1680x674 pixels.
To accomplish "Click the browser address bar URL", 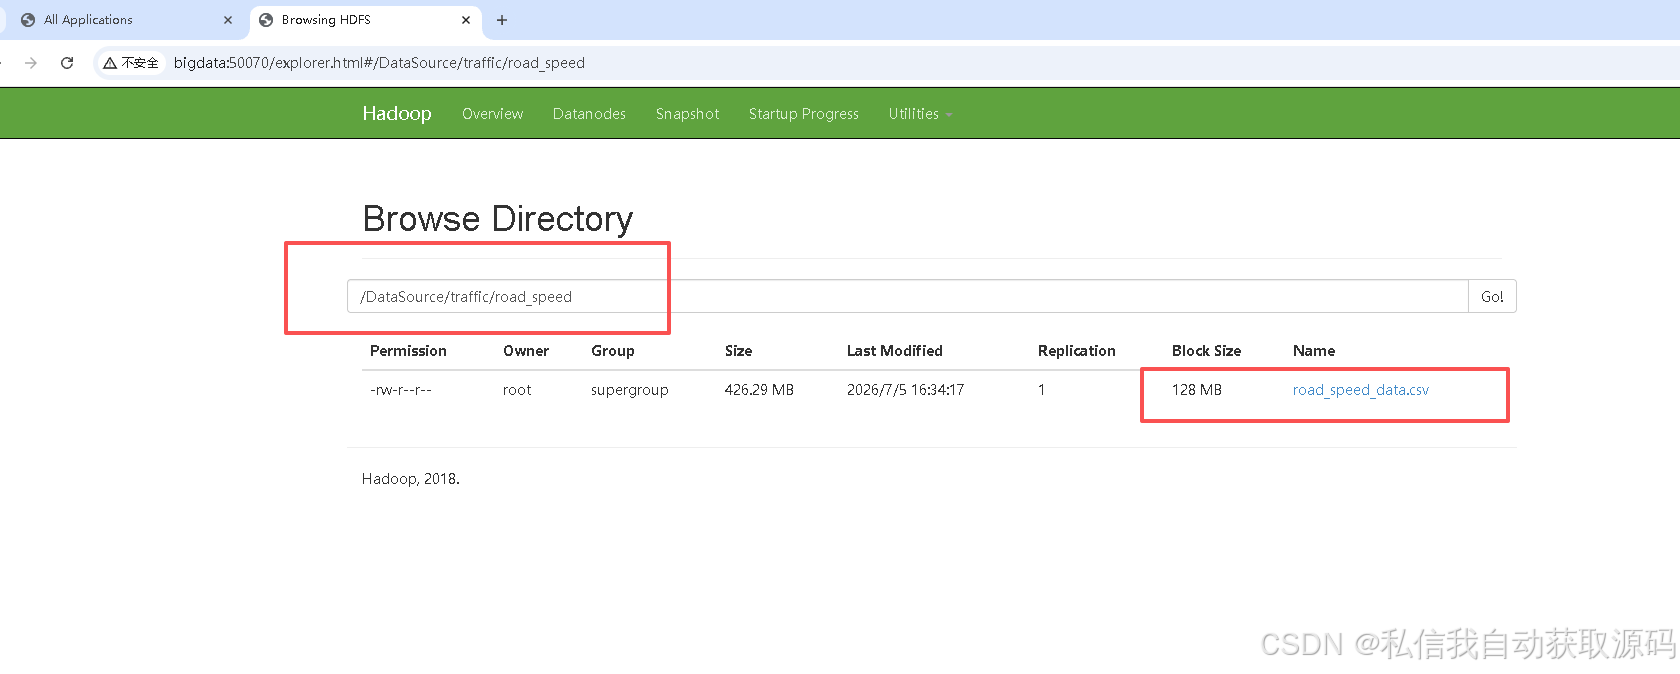I will [379, 63].
